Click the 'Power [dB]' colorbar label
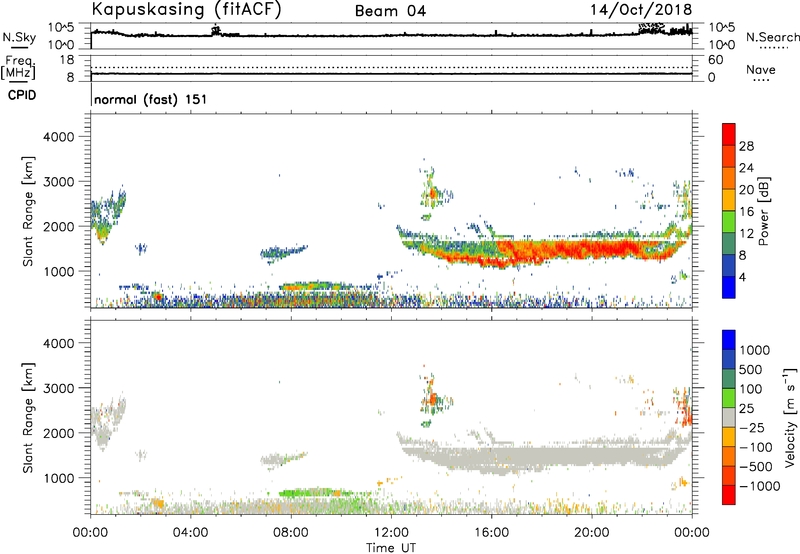Image resolution: width=800 pixels, height=554 pixels. pos(763,211)
